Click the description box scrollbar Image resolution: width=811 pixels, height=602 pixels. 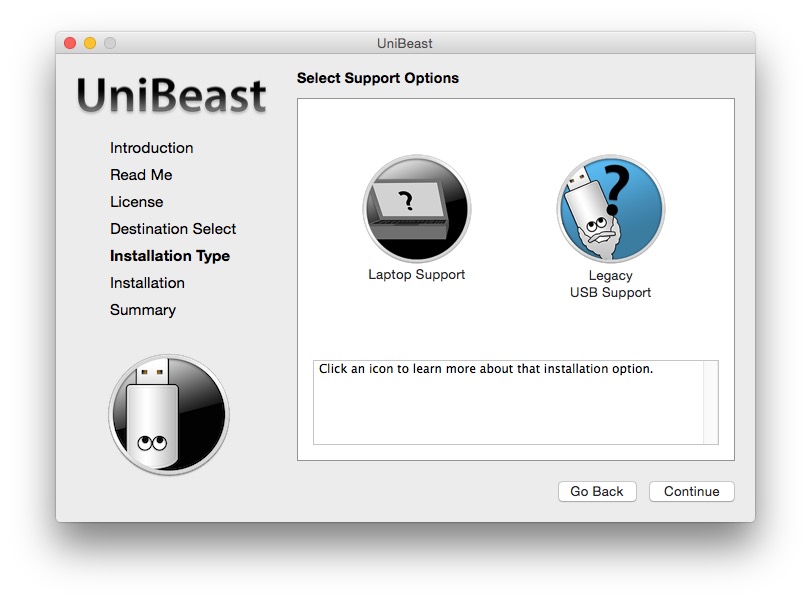(710, 402)
